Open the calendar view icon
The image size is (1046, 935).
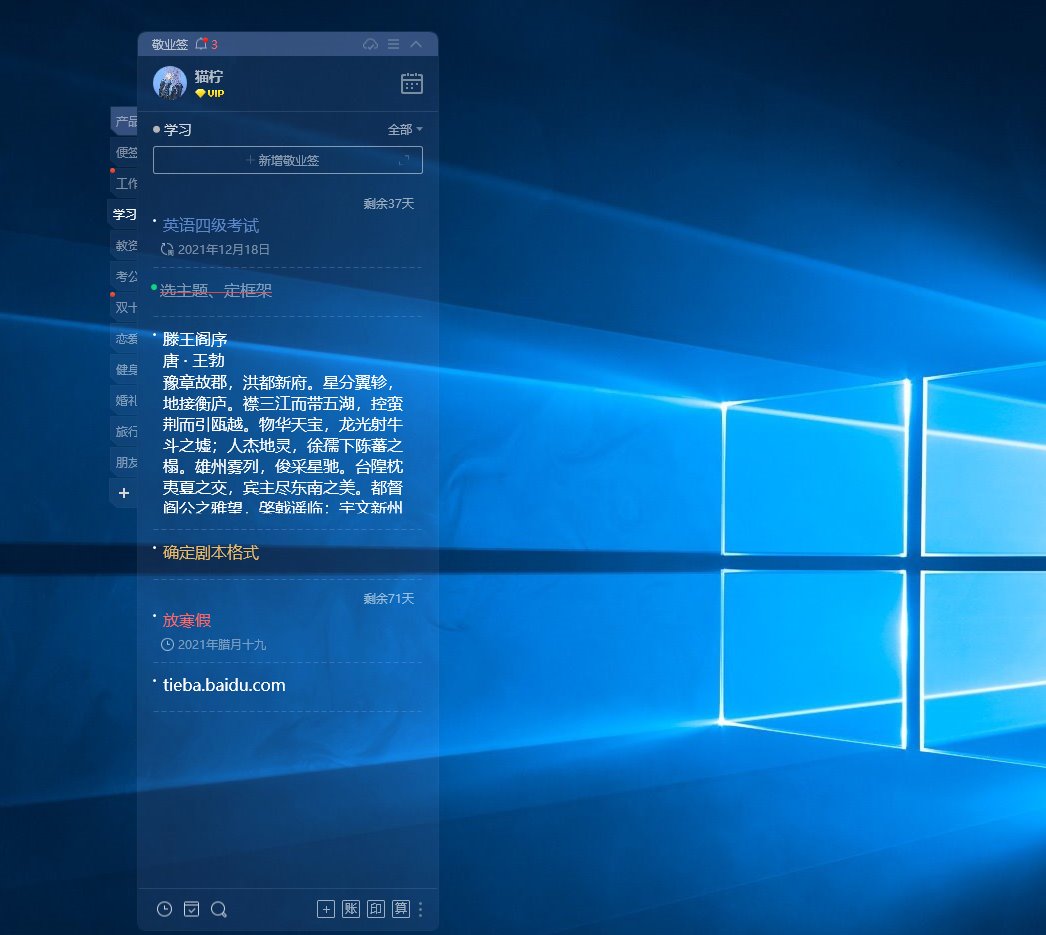(412, 83)
